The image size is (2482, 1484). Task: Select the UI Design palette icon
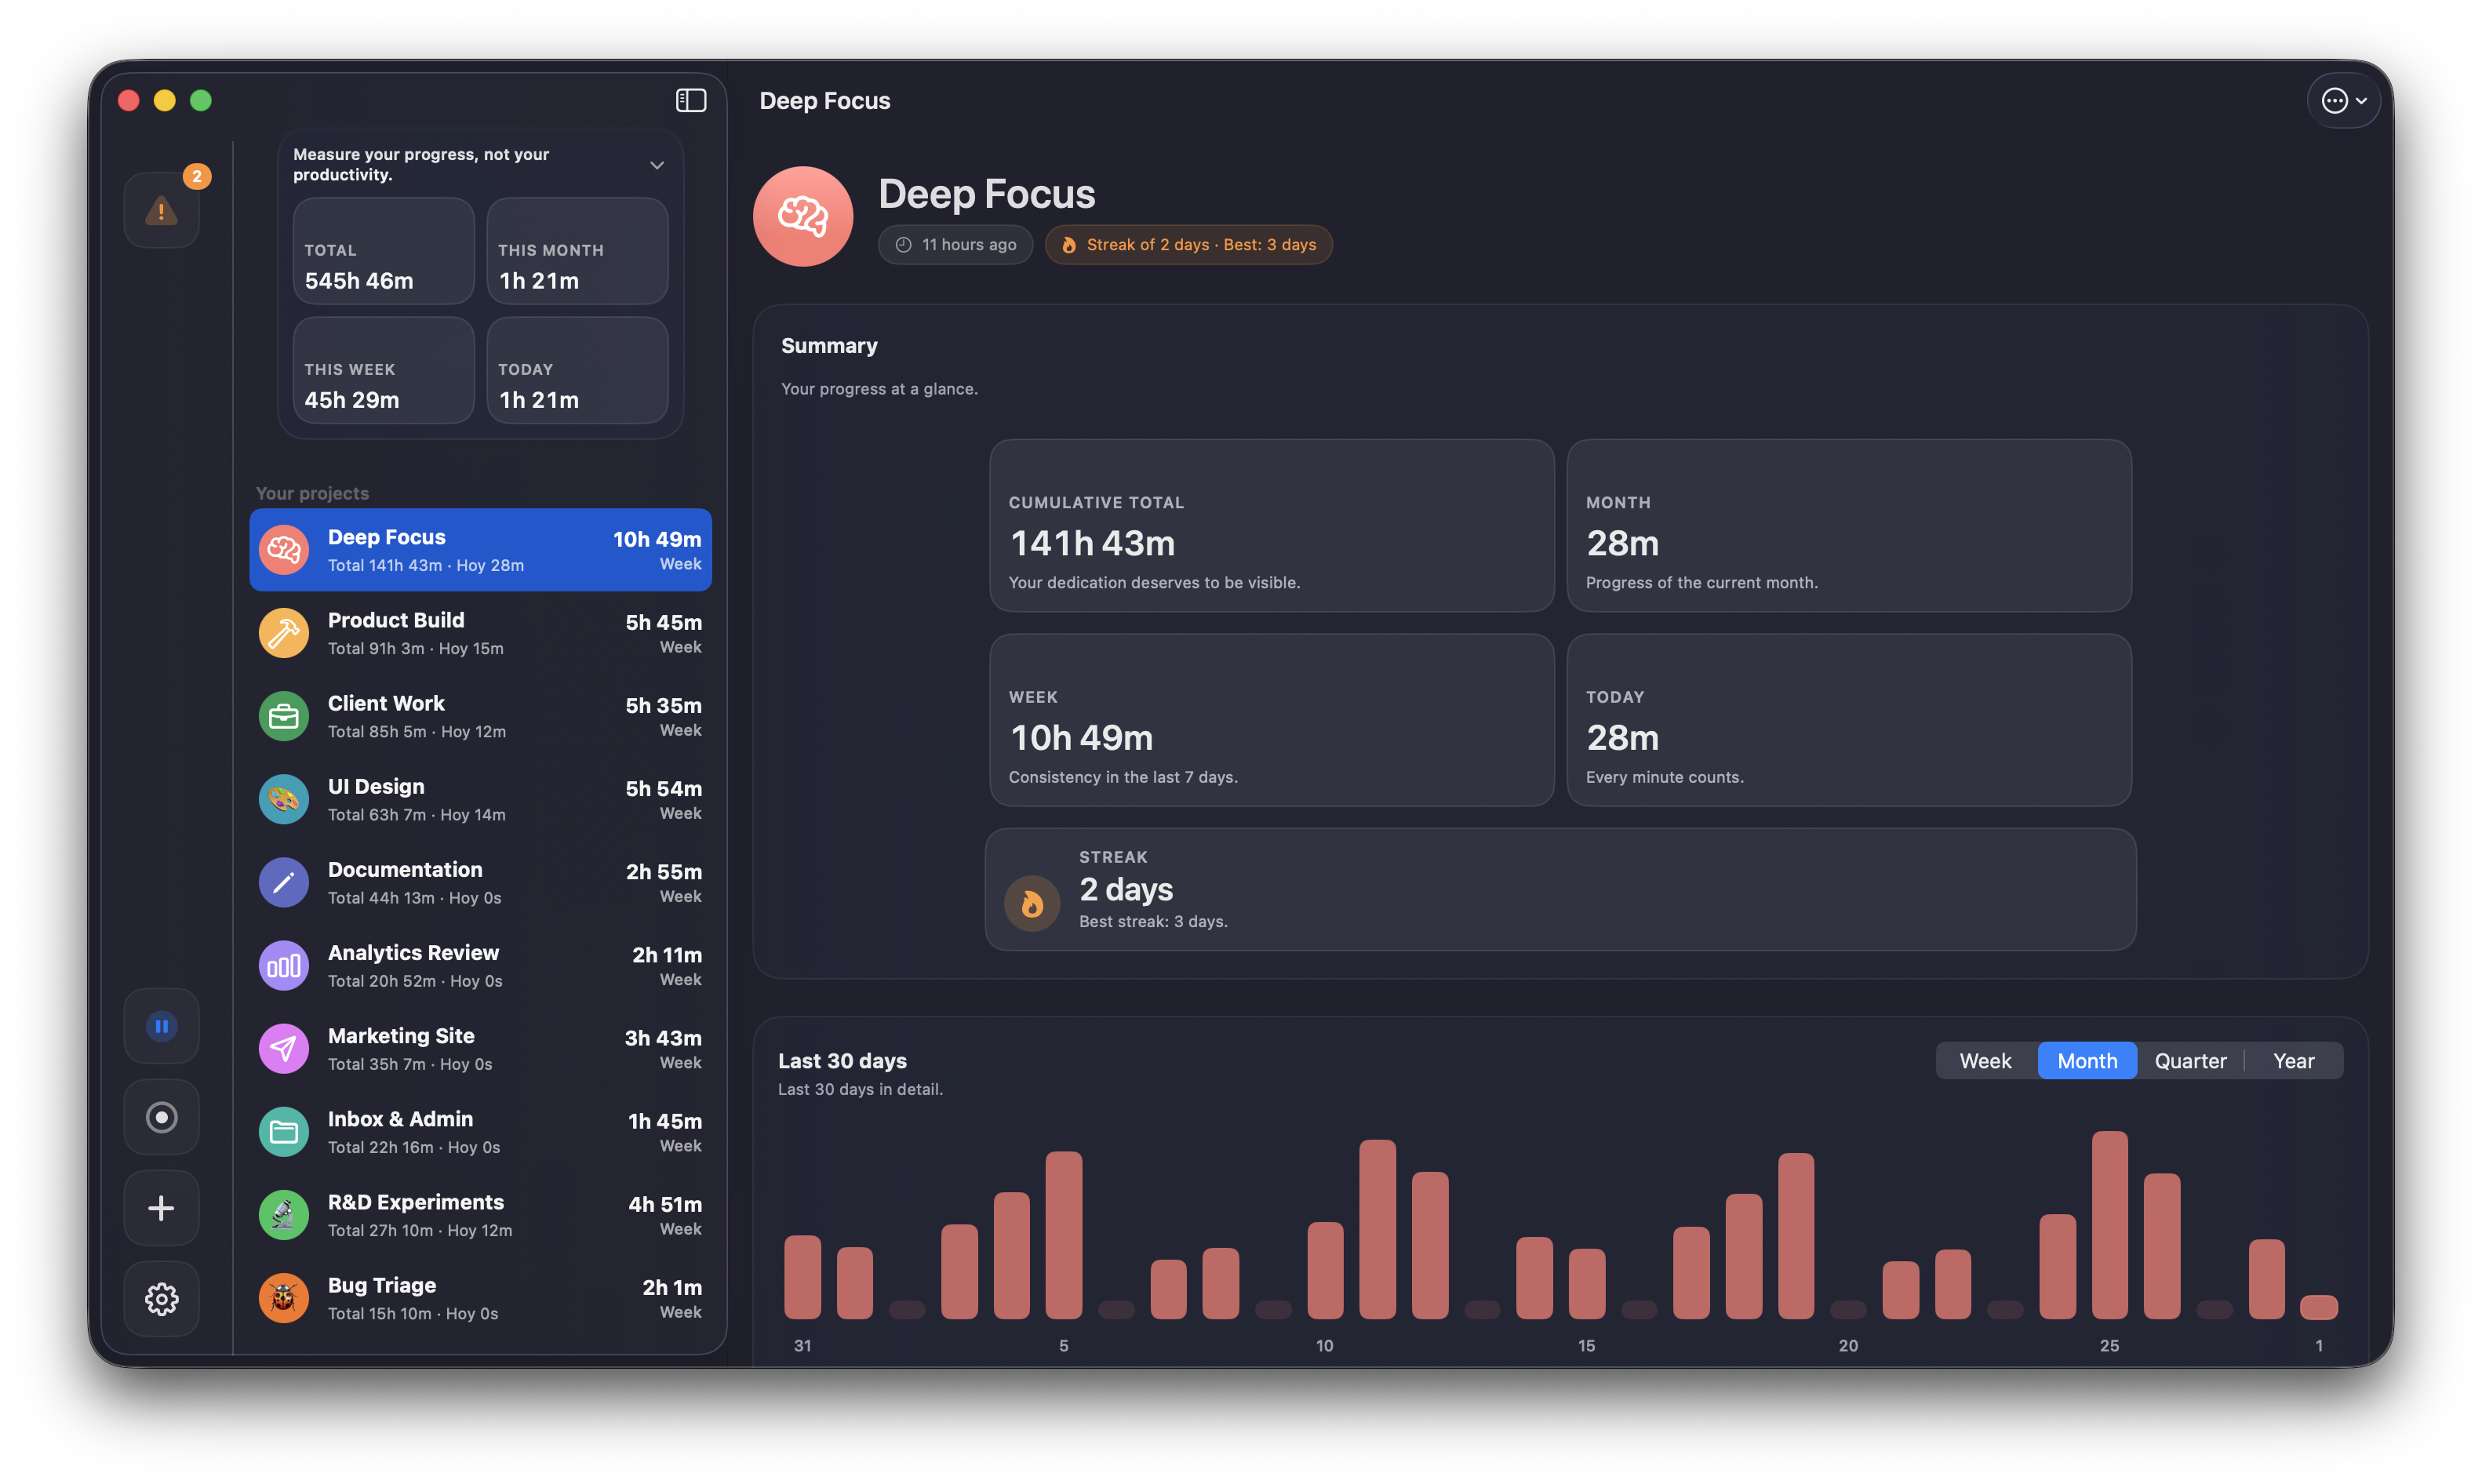point(283,798)
